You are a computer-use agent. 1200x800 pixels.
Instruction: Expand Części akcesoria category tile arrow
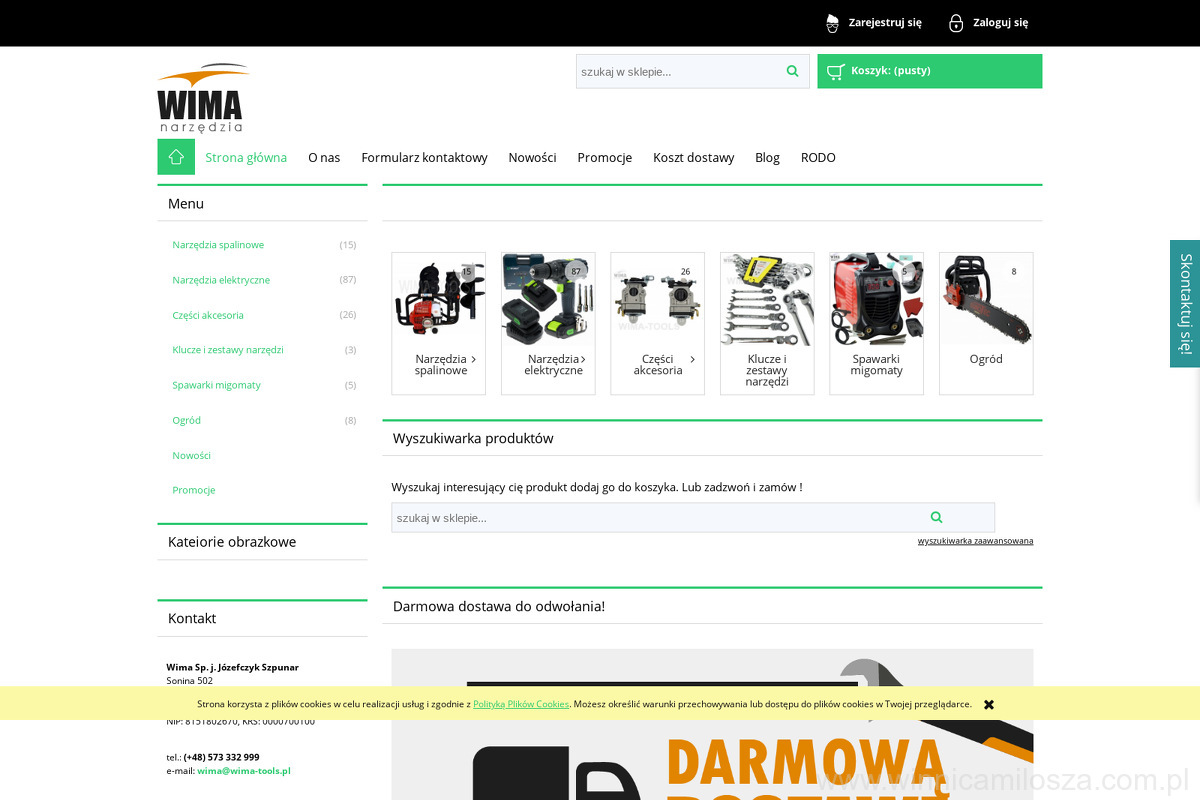point(692,359)
